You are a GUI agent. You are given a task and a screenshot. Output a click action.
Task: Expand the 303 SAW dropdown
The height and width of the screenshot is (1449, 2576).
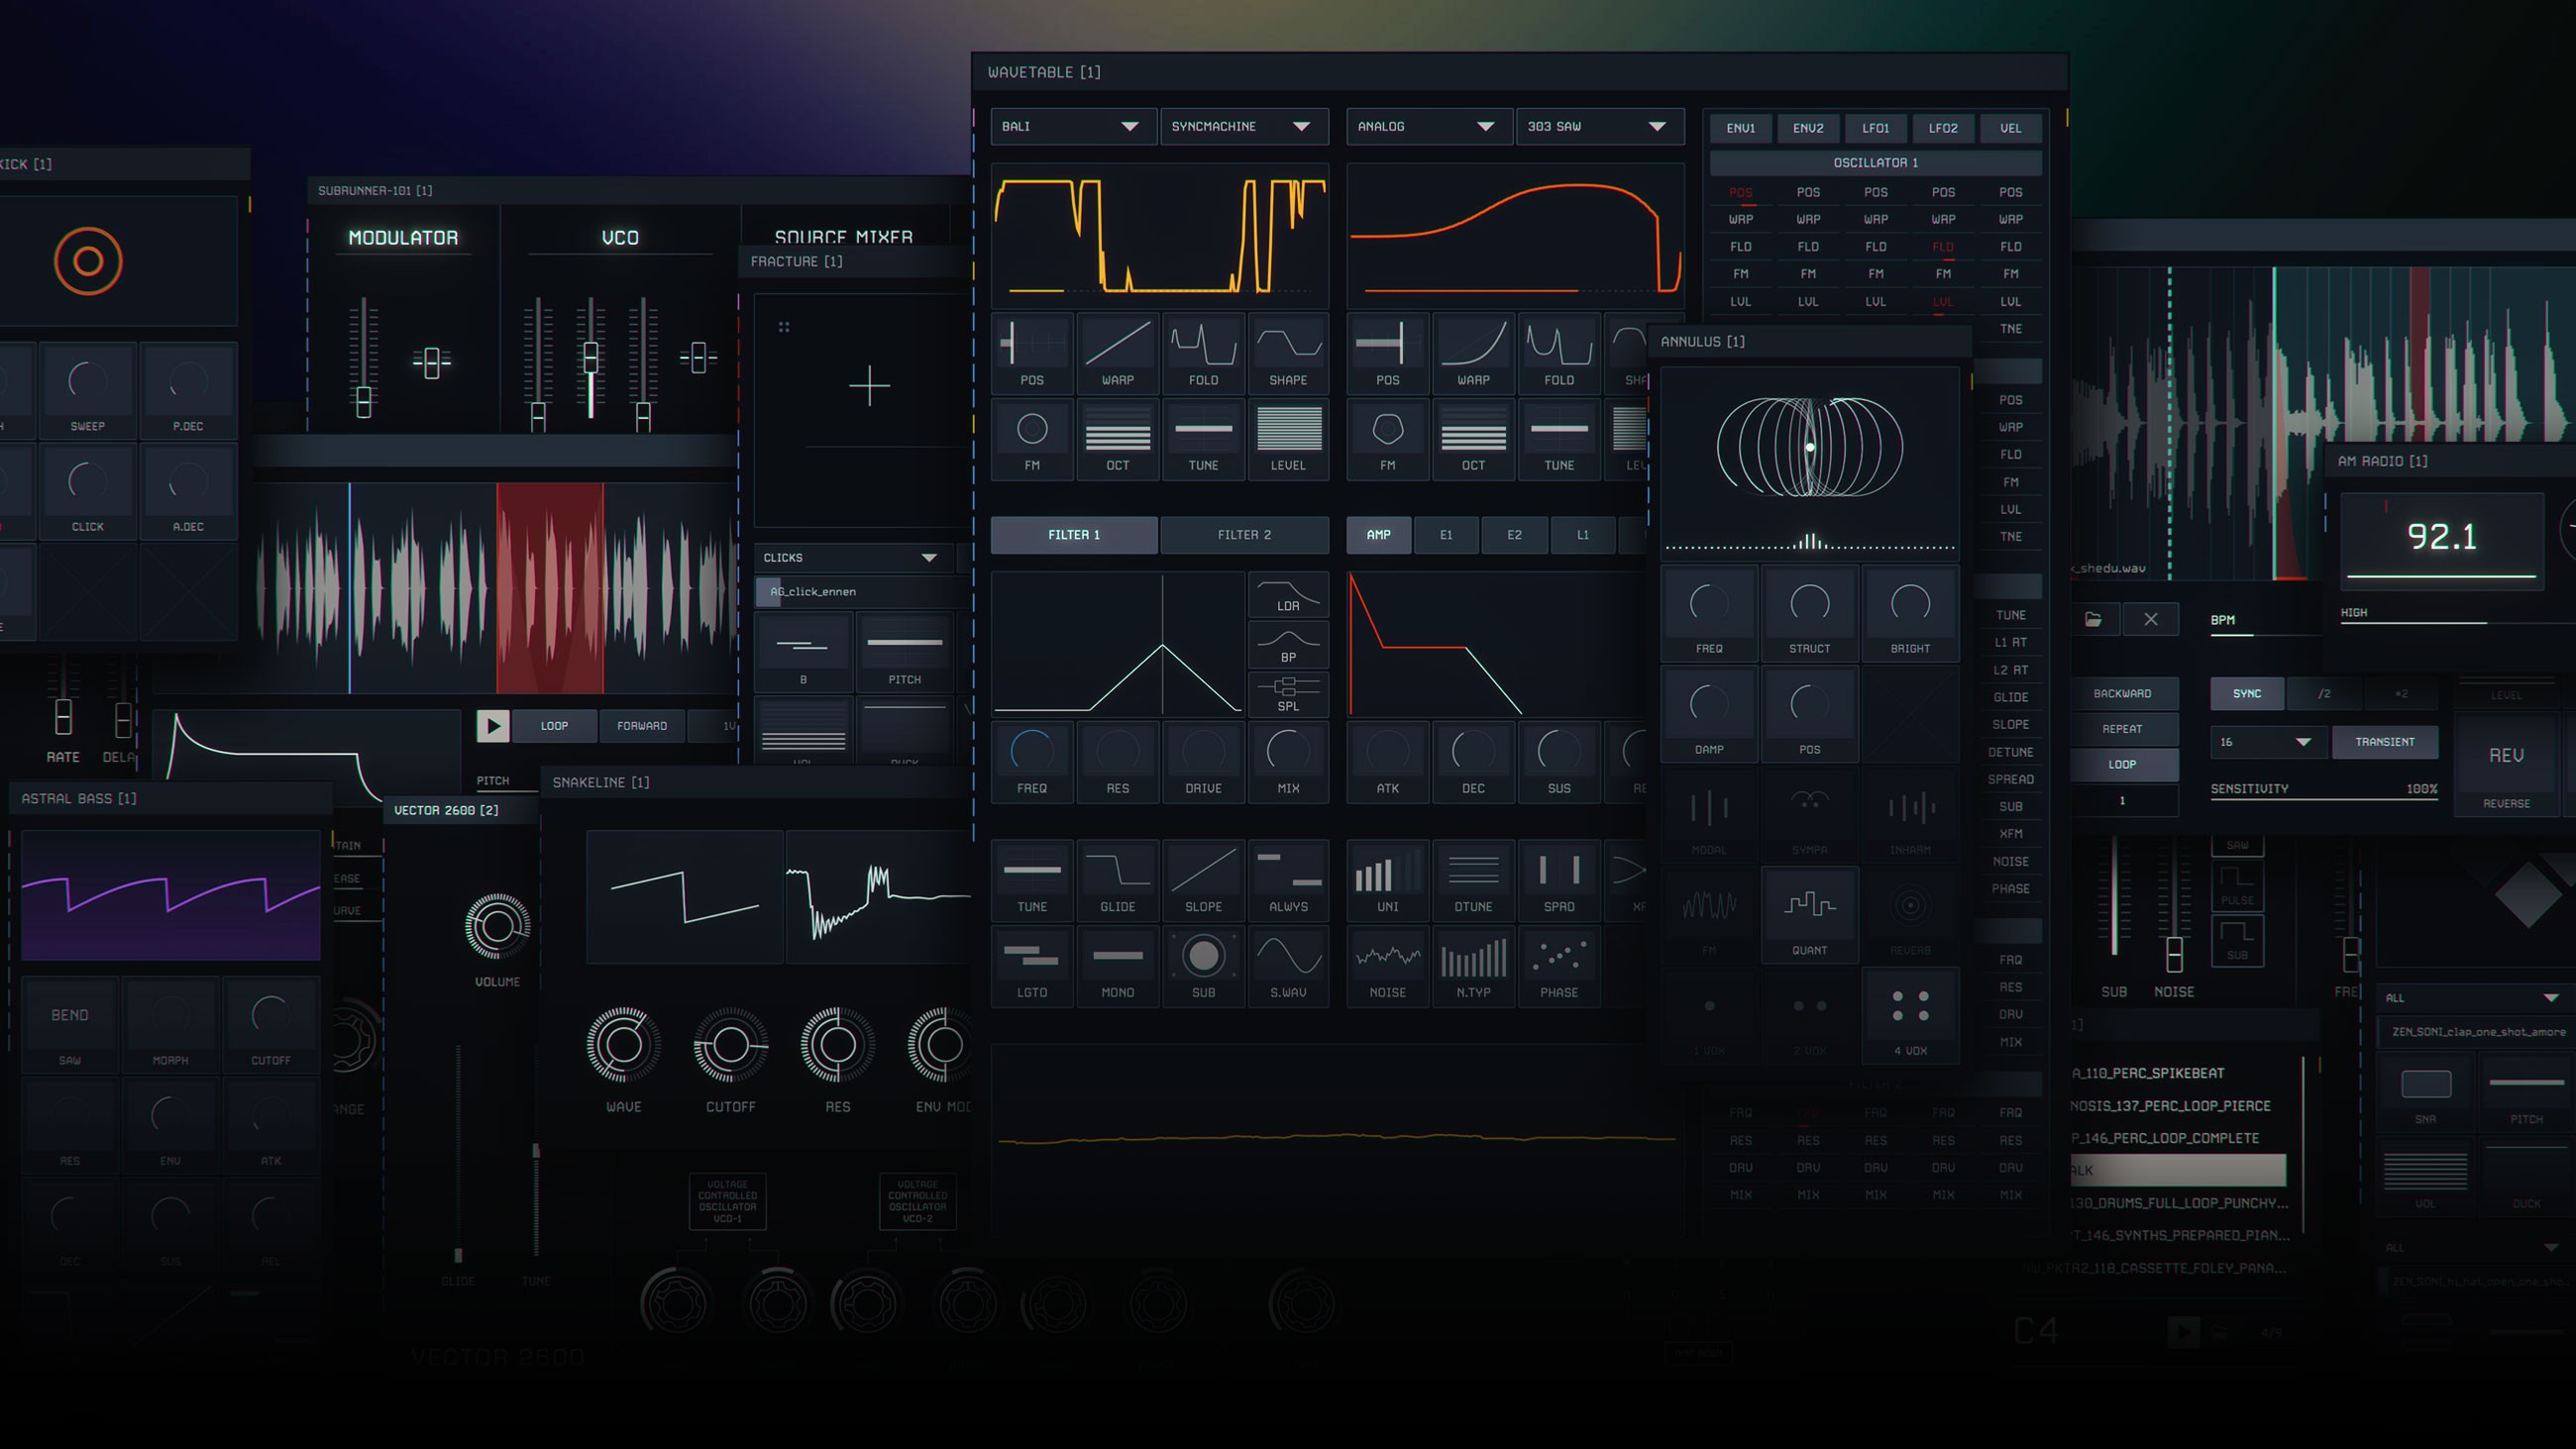[1598, 126]
